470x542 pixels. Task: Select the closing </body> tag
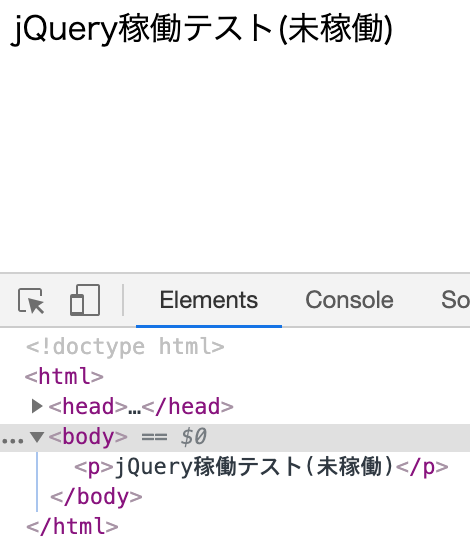click(x=96, y=497)
